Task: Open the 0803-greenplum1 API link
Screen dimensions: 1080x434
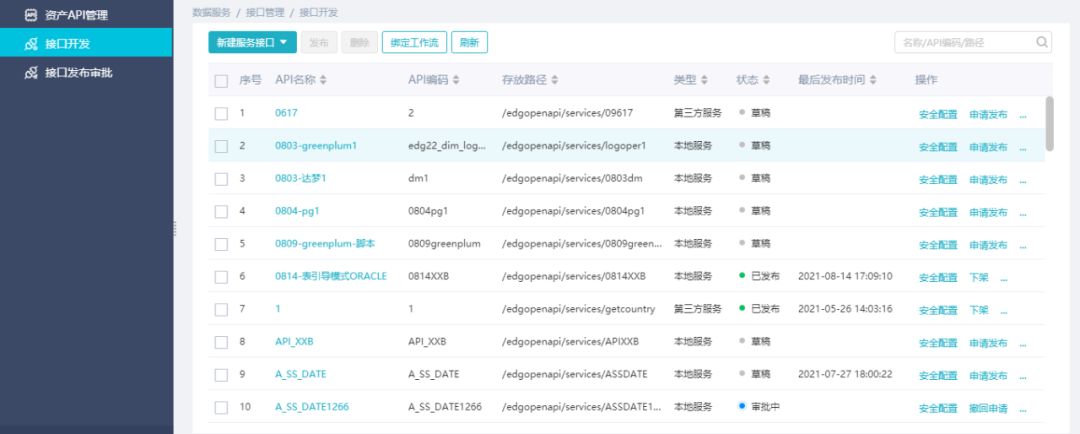Action: pos(316,146)
